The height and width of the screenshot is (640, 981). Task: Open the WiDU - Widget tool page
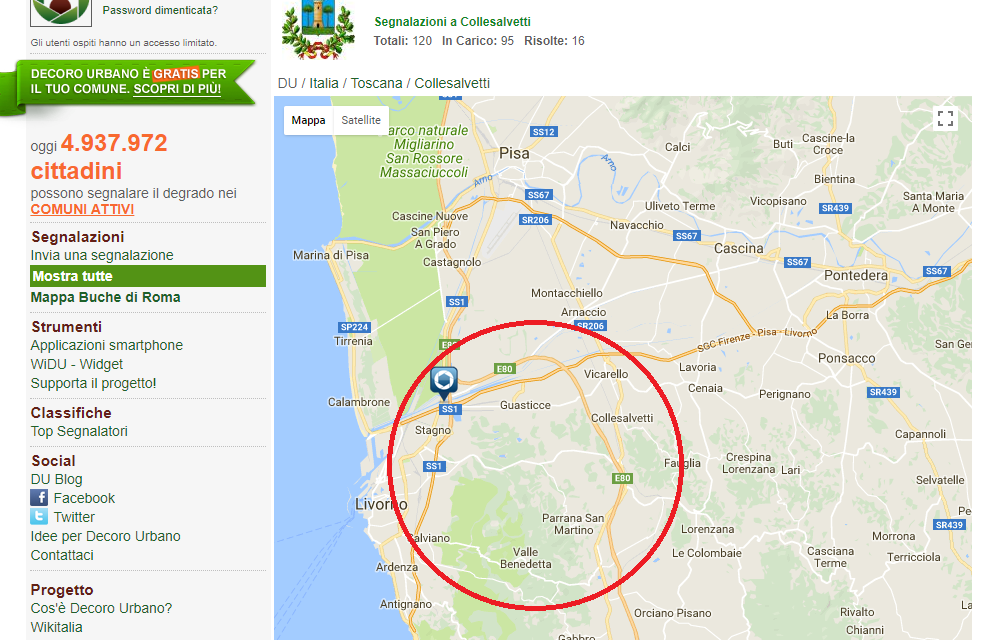[79, 364]
